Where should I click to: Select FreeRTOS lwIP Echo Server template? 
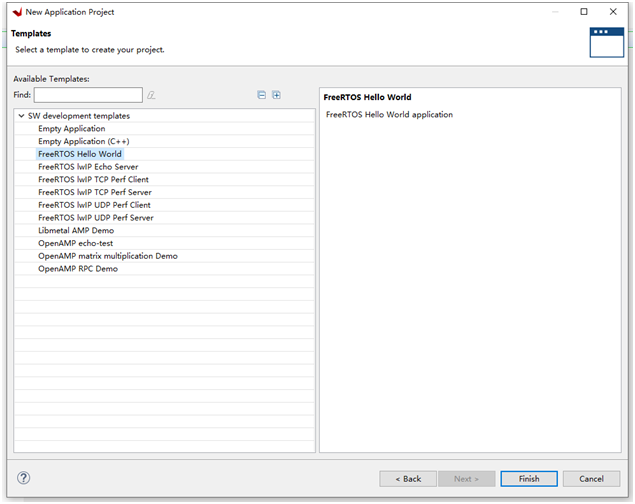(88, 167)
